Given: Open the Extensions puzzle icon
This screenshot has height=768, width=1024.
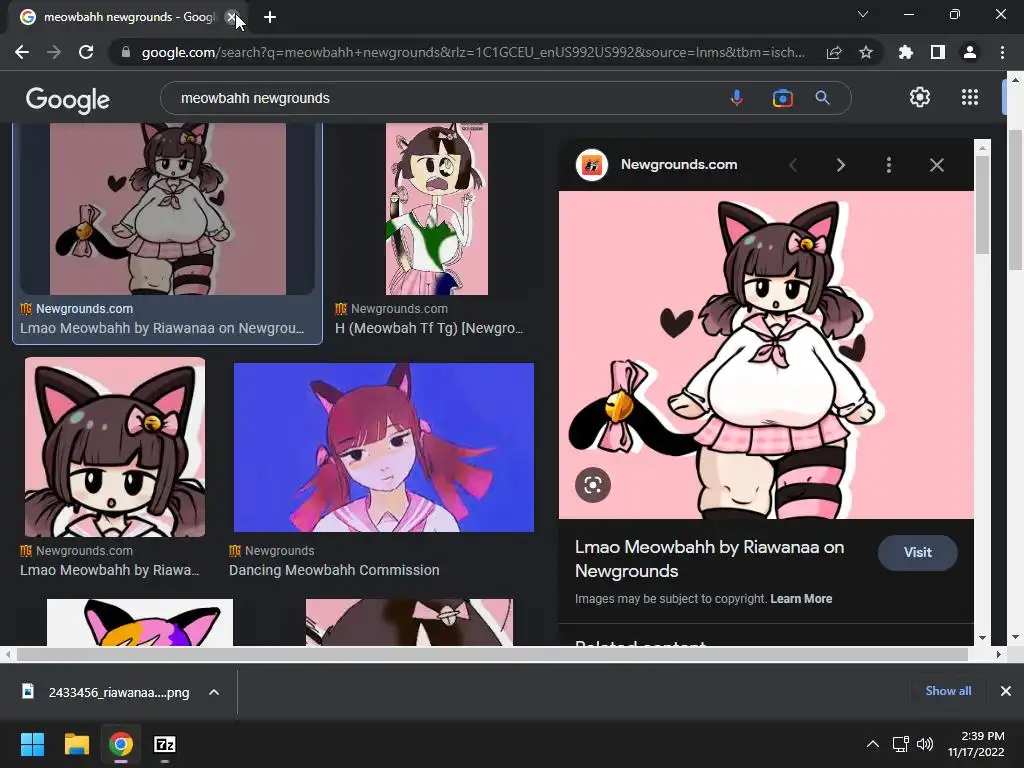Looking at the screenshot, I should point(905,52).
